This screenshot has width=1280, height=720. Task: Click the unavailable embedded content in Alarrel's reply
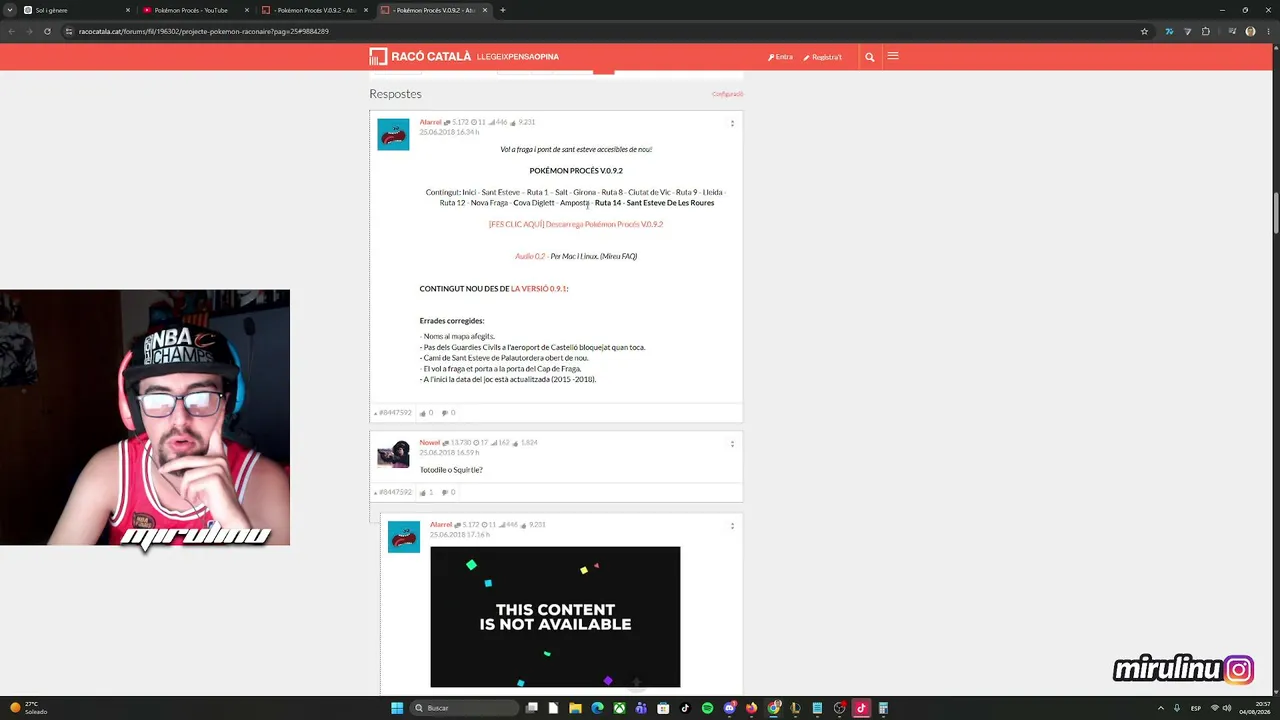coord(555,617)
